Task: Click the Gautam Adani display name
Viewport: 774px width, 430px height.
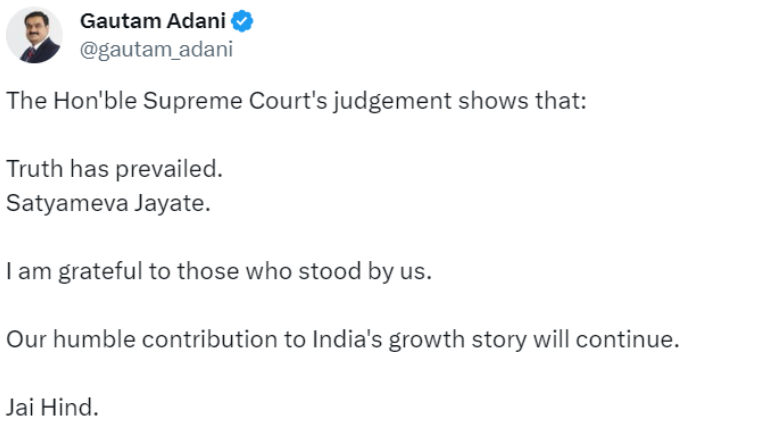Action: 153,21
